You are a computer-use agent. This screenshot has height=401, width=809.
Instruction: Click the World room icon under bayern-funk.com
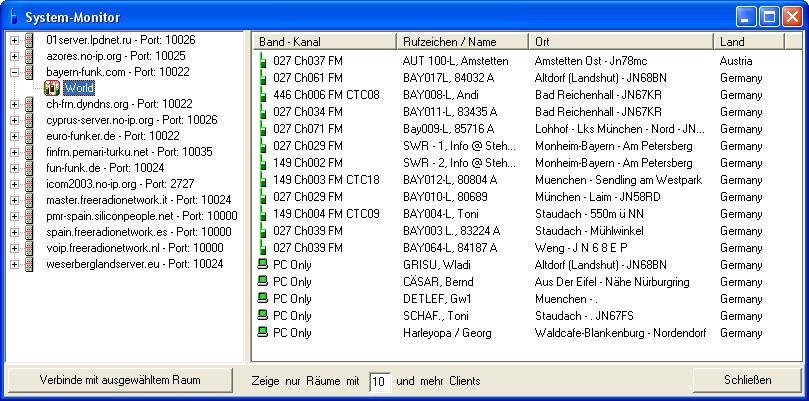pos(52,88)
